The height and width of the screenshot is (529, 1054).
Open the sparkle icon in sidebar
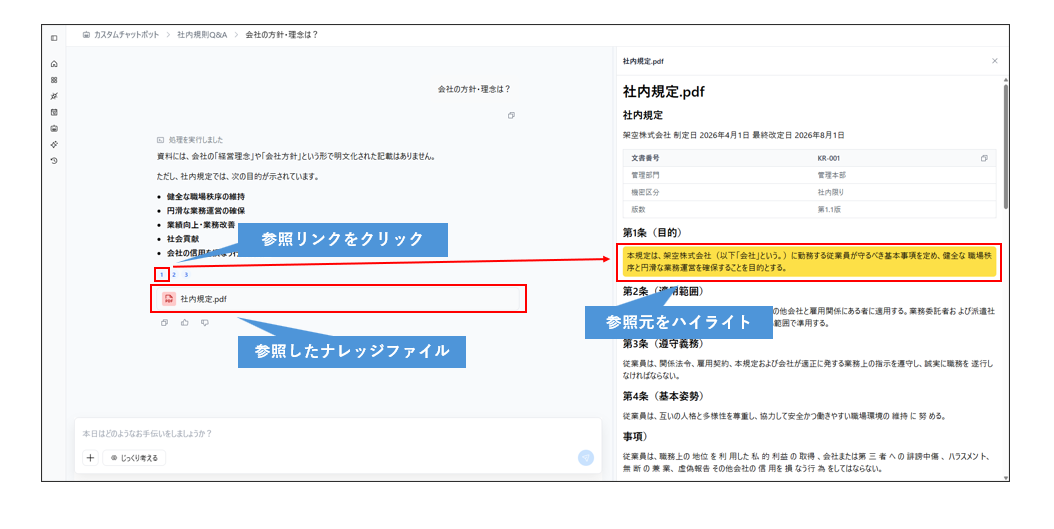tap(54, 145)
